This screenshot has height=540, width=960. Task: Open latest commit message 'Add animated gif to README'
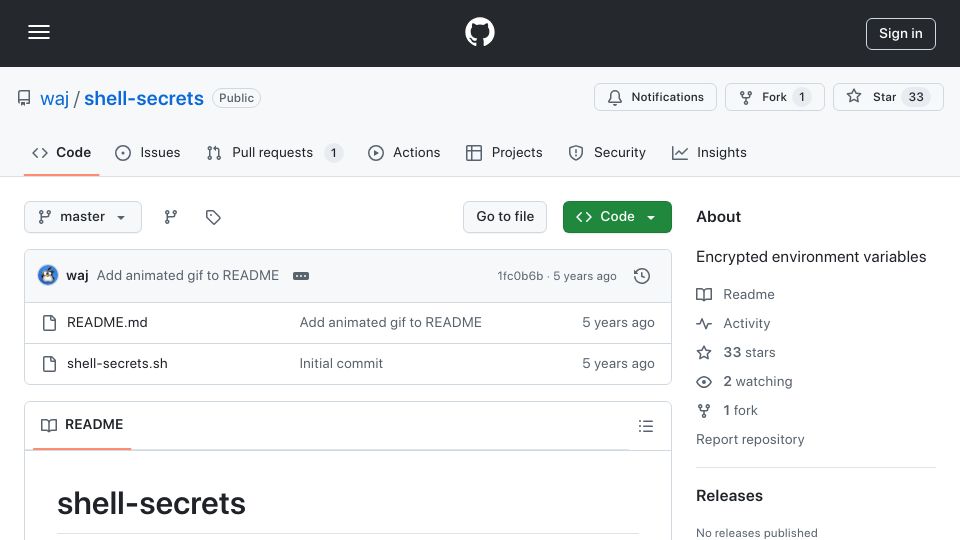click(x=188, y=276)
